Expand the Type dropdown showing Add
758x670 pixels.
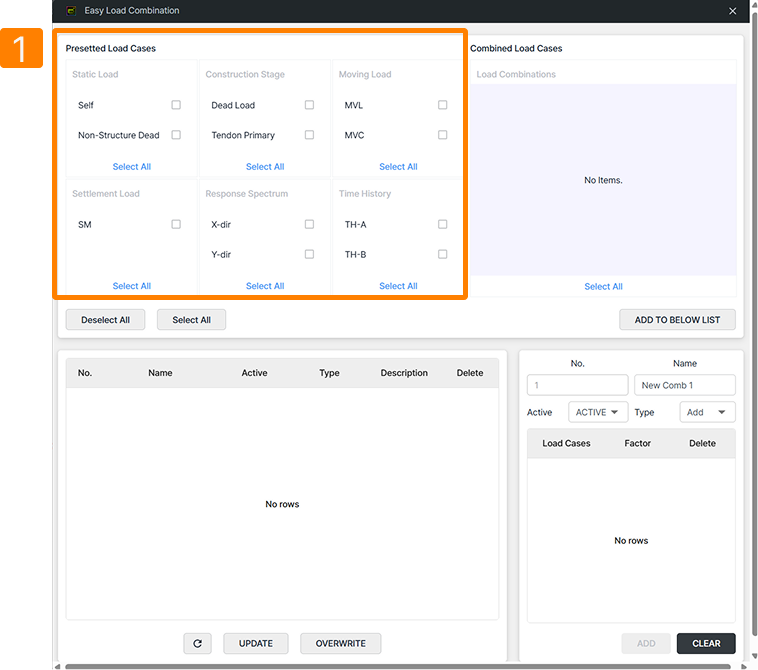(x=707, y=412)
